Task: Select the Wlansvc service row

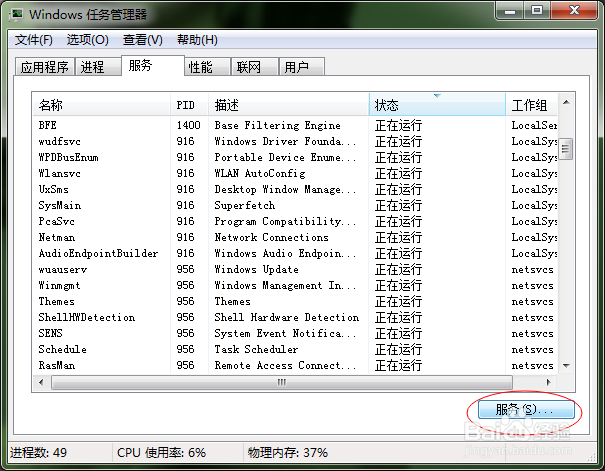Action: [295, 174]
